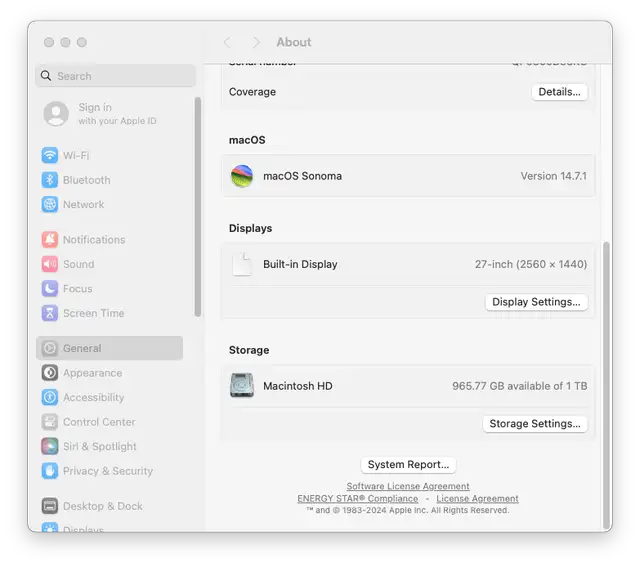Select the Desktop & Dock icon
The width and height of the screenshot is (640, 566).
50,506
